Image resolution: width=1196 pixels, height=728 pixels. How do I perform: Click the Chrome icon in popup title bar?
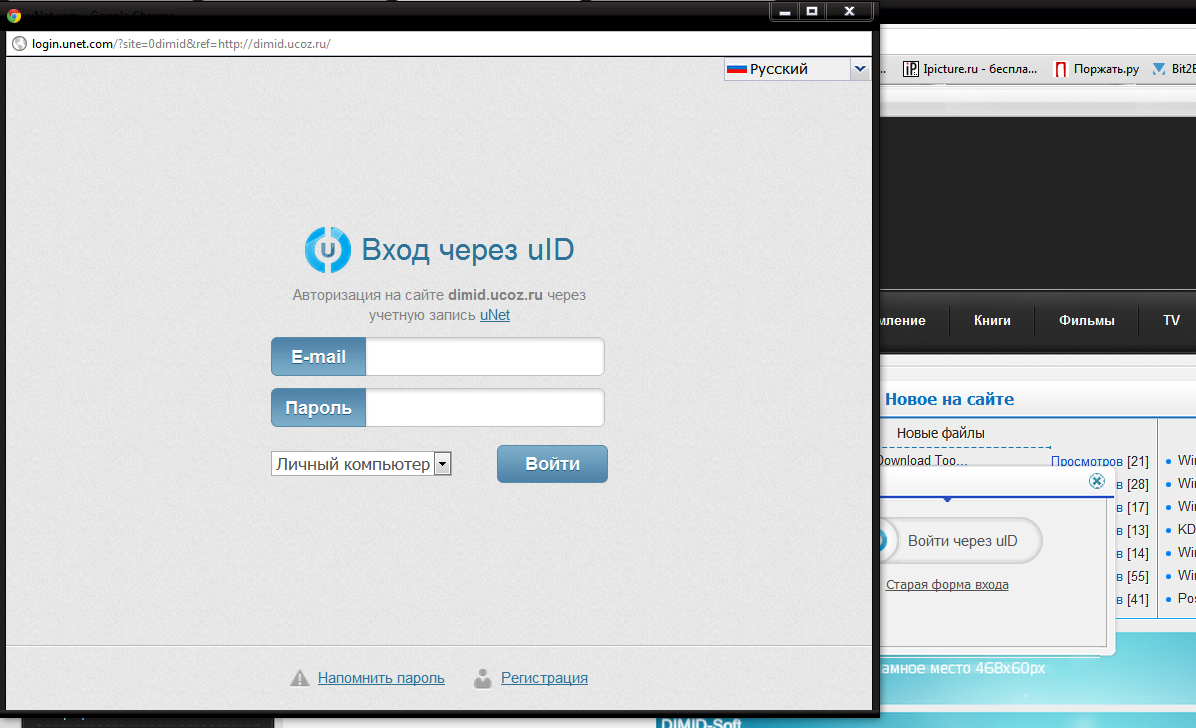pyautogui.click(x=14, y=14)
